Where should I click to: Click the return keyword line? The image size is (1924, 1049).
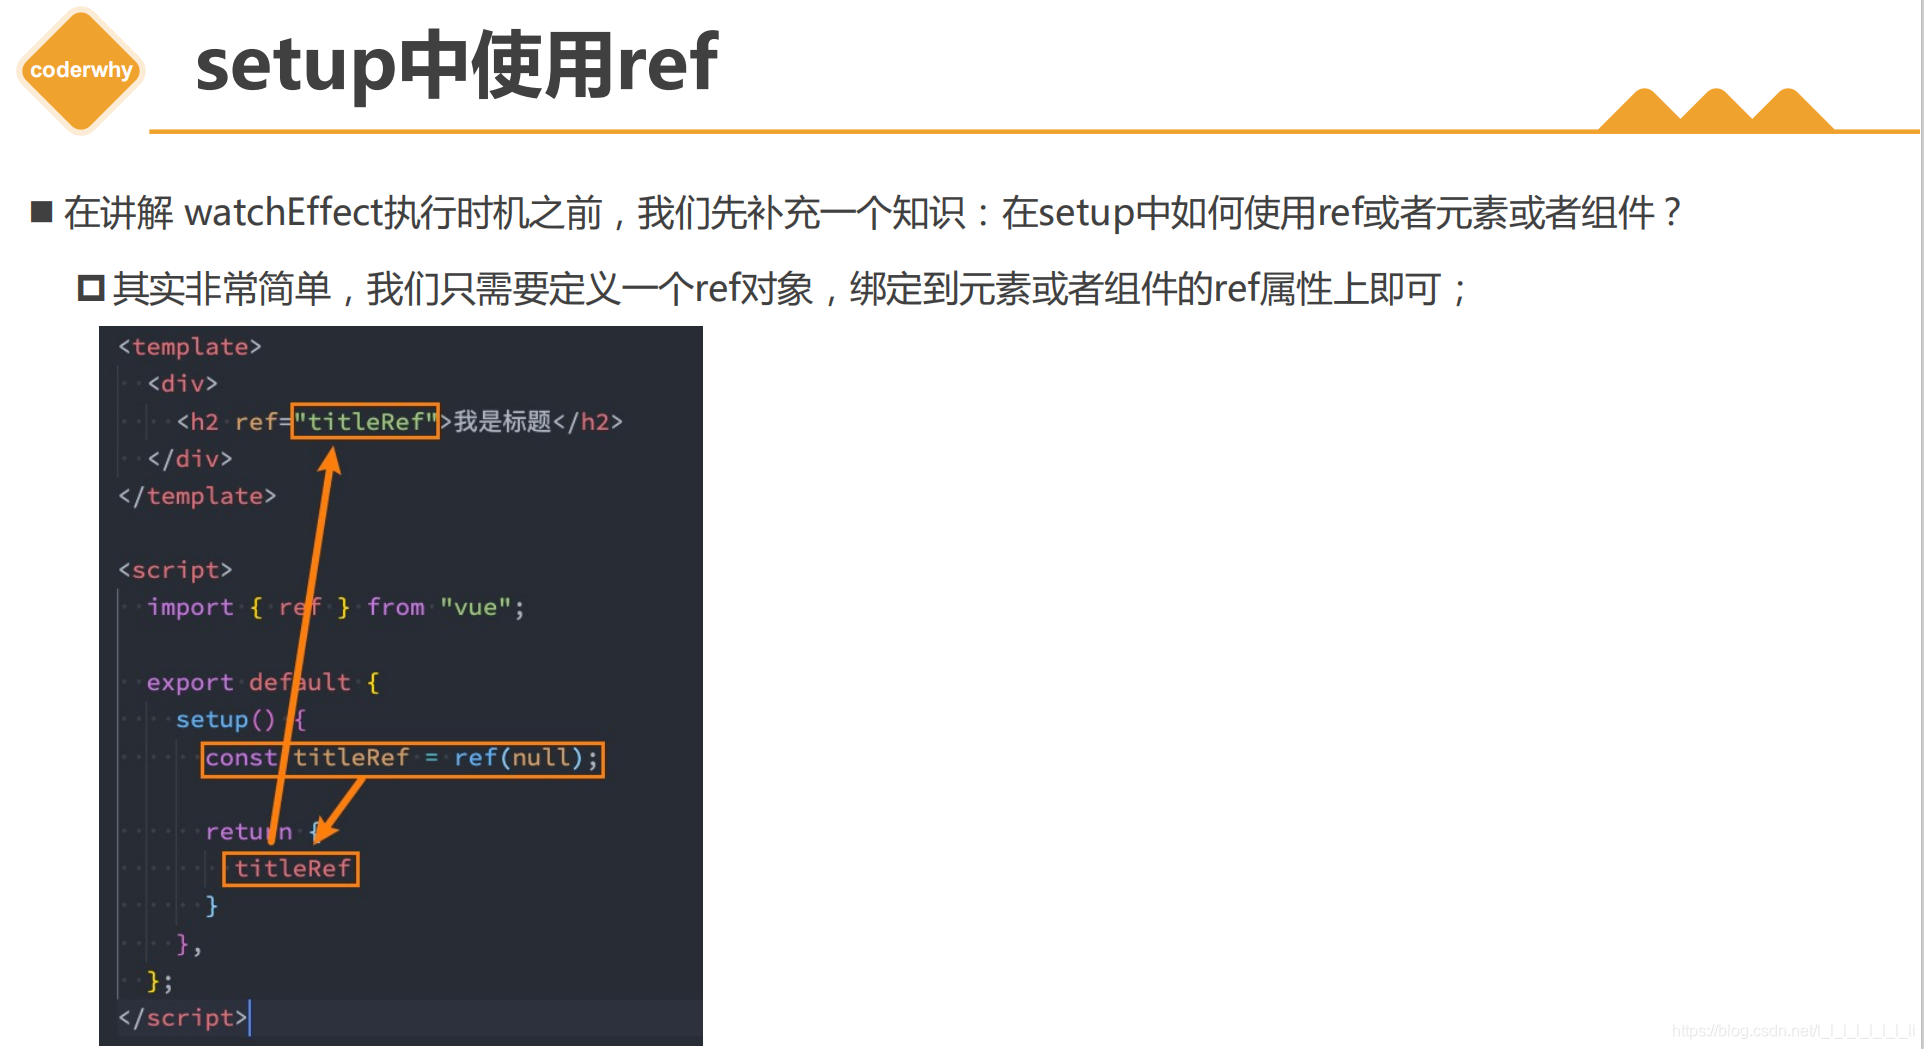pos(263,831)
